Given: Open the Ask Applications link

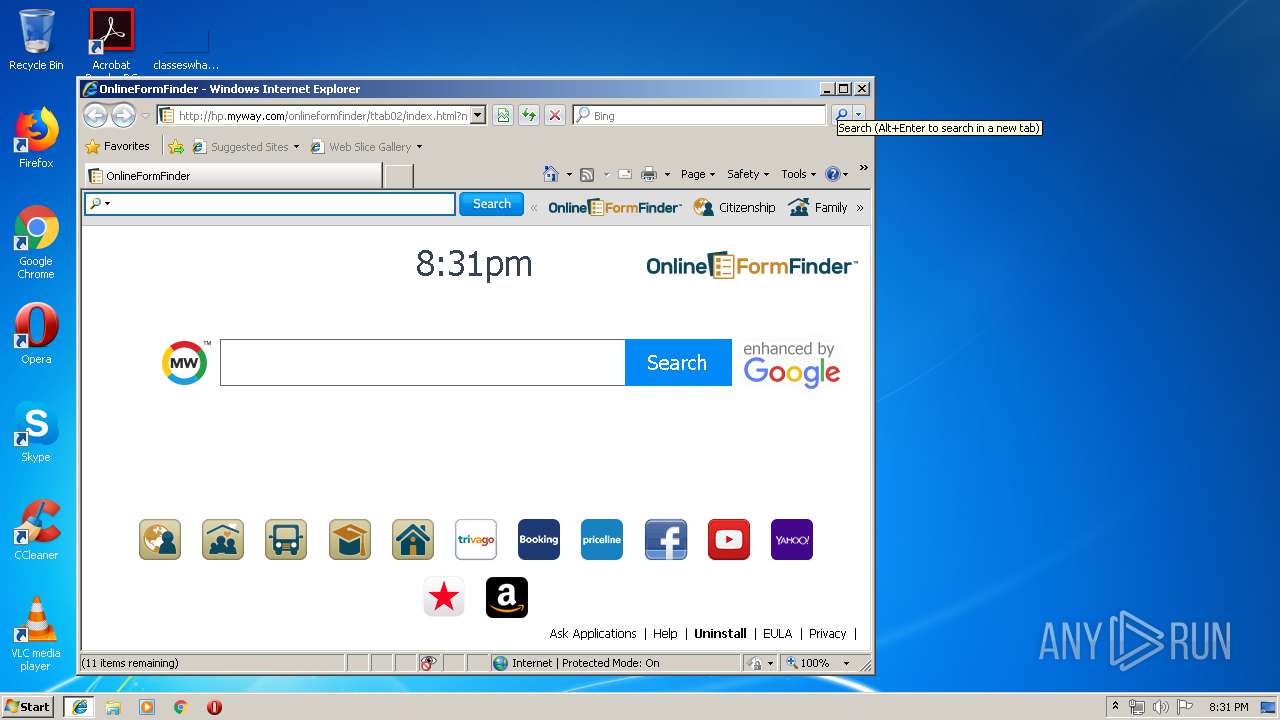Looking at the screenshot, I should 593,634.
